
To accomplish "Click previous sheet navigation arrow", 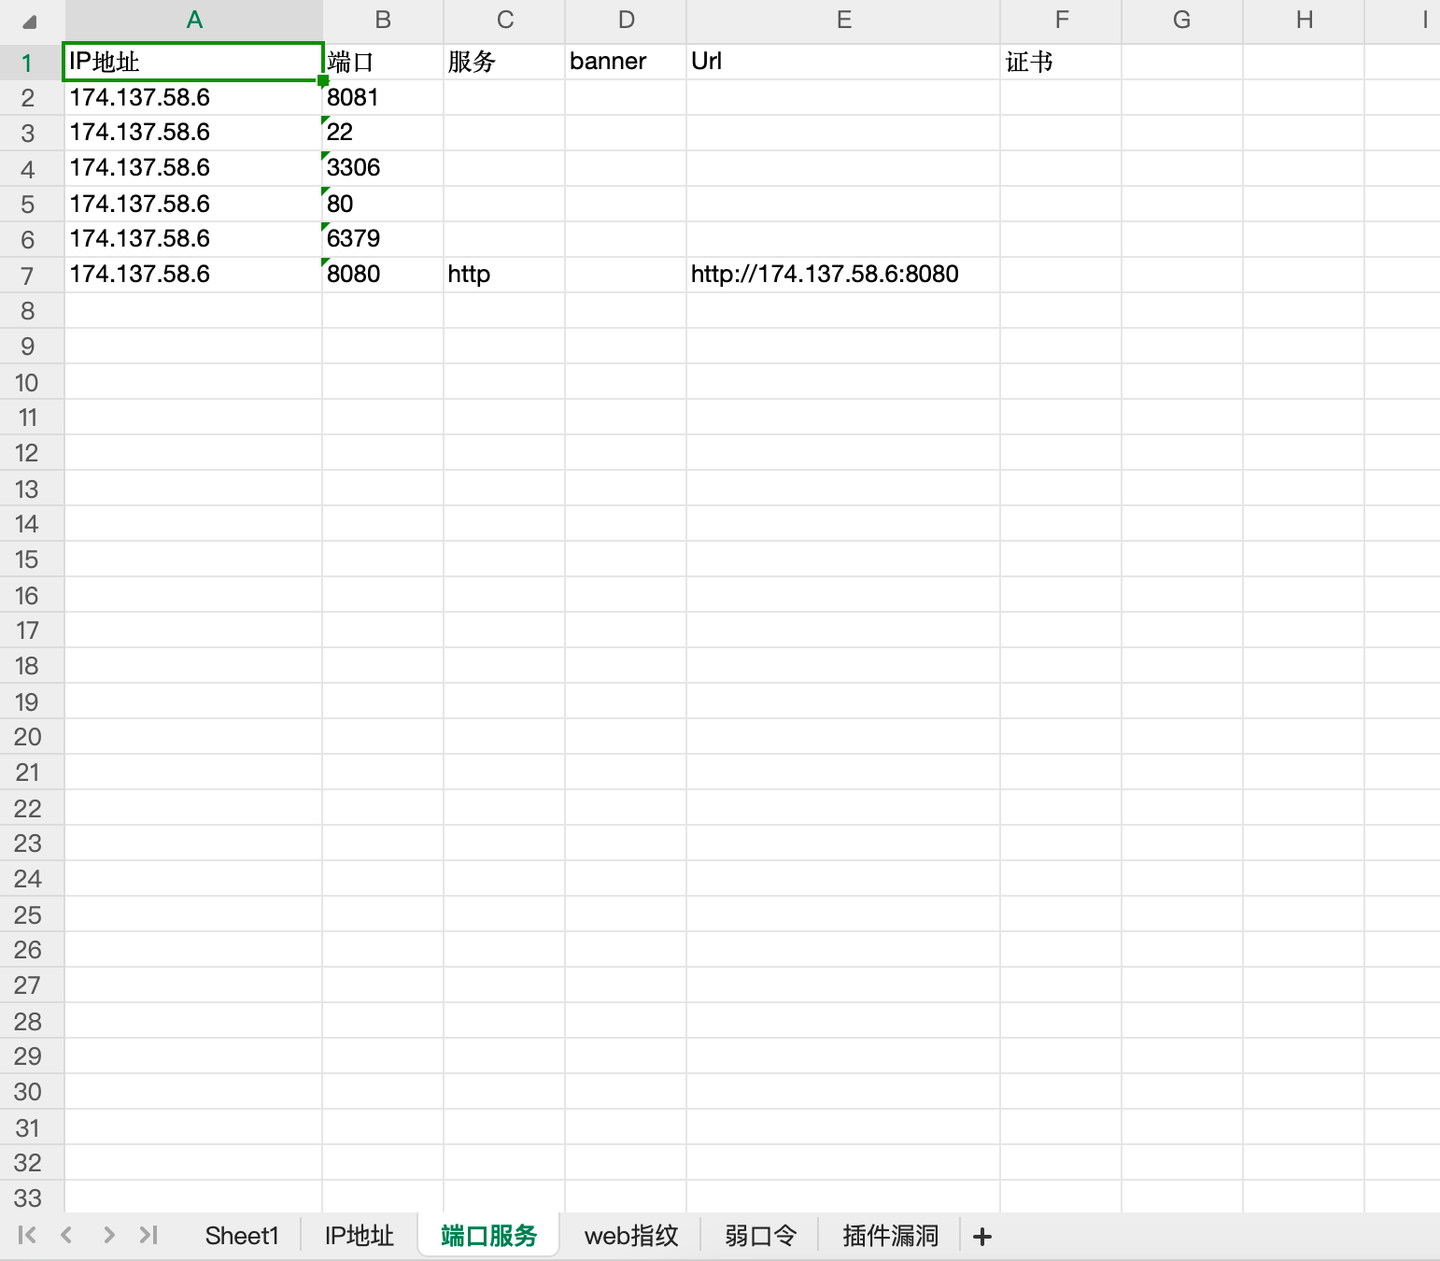I will (67, 1235).
